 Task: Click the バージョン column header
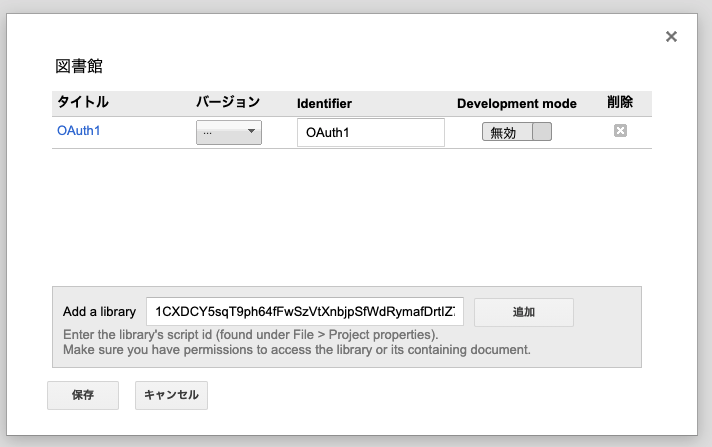(228, 102)
